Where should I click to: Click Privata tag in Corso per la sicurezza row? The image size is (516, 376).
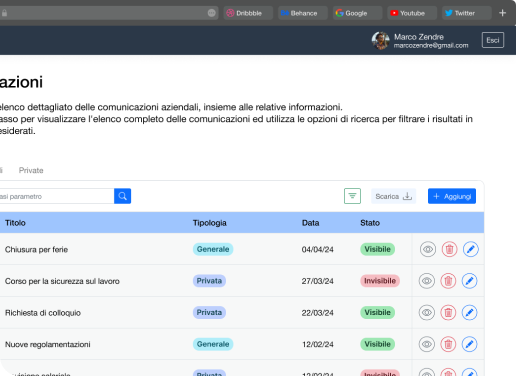209,281
